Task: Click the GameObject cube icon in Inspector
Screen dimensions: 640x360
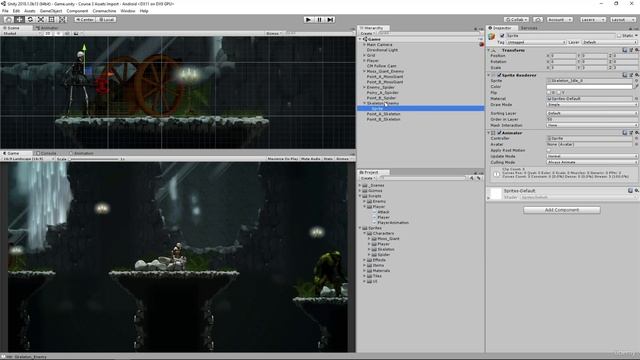Action: [x=492, y=36]
